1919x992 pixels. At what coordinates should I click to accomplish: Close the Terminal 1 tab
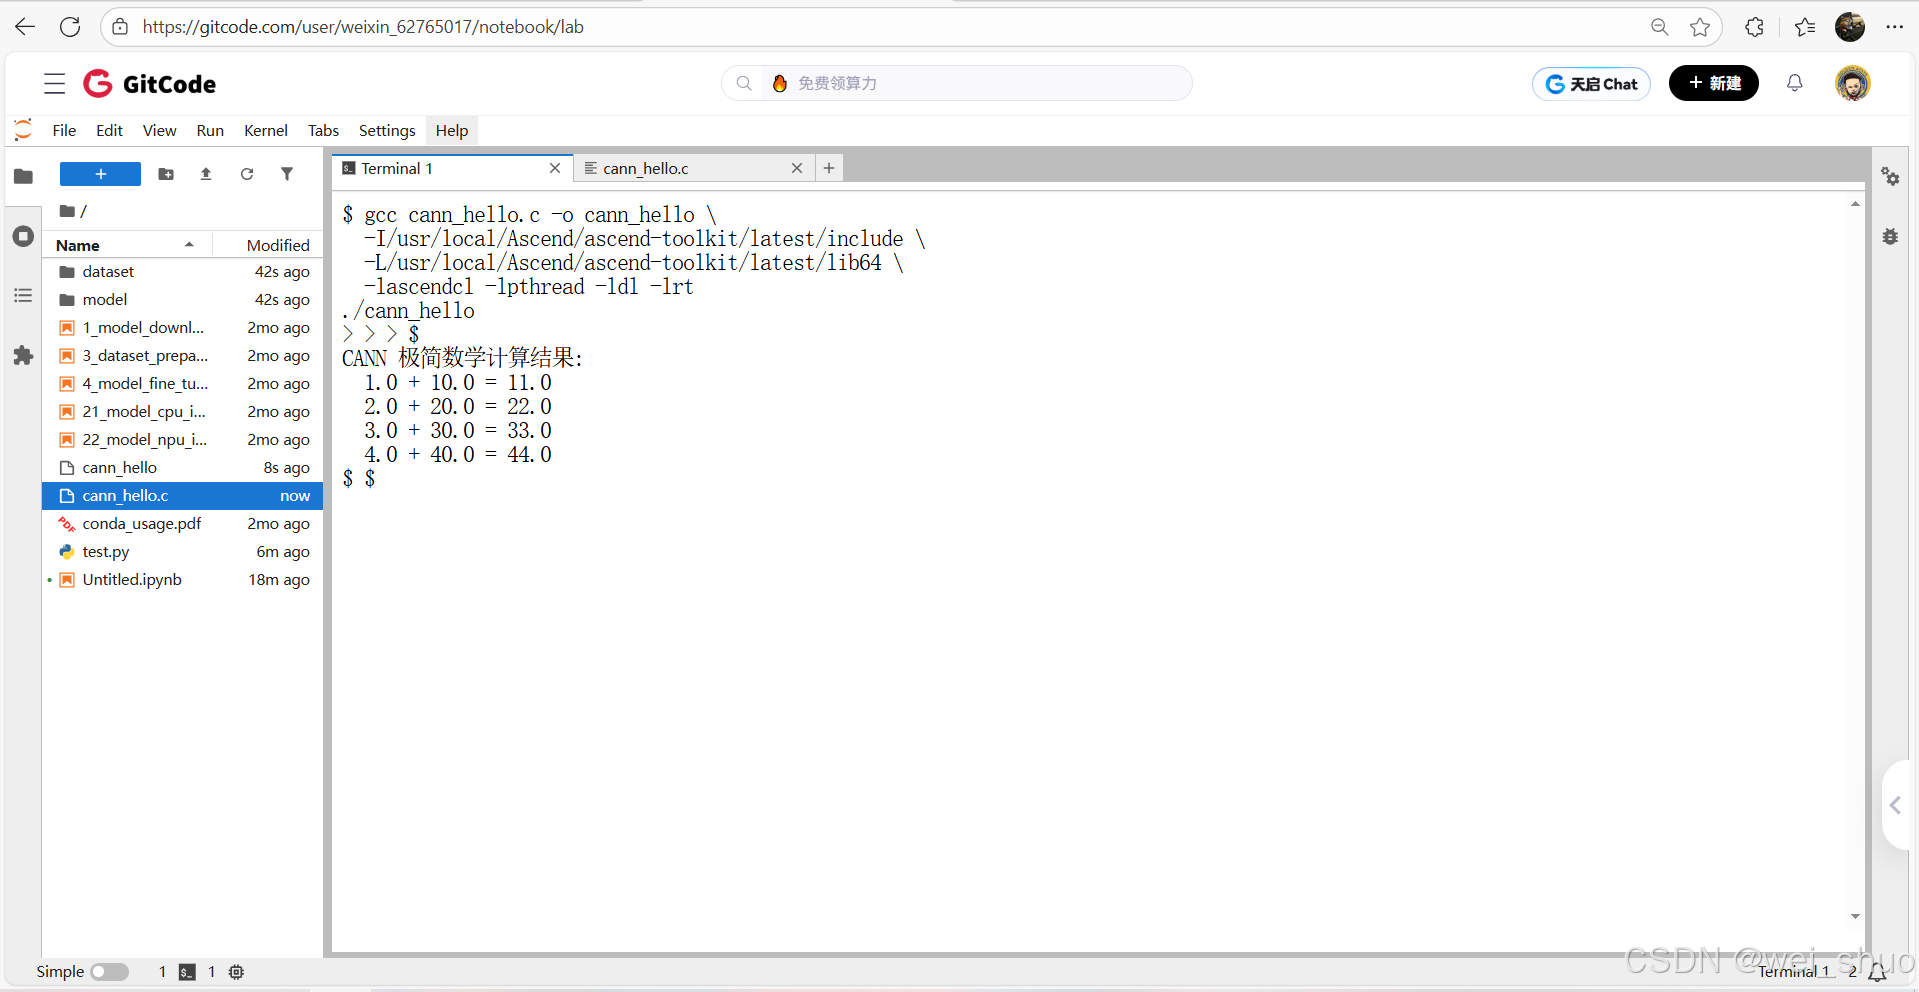555,168
